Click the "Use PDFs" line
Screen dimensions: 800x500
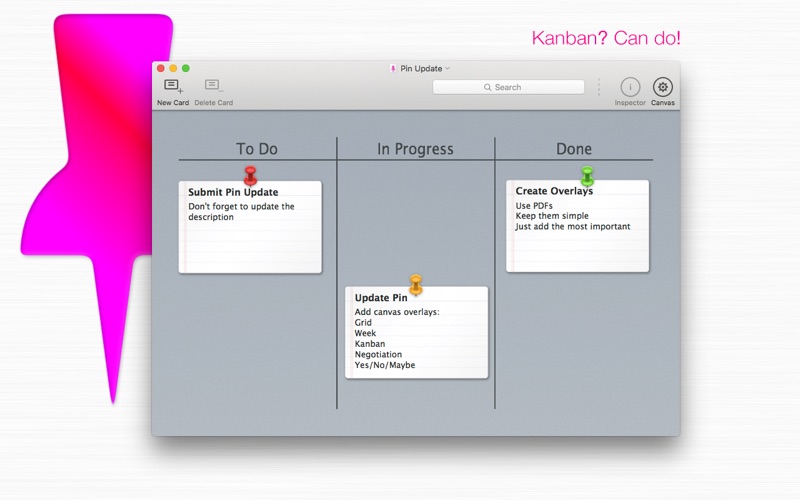coord(534,206)
